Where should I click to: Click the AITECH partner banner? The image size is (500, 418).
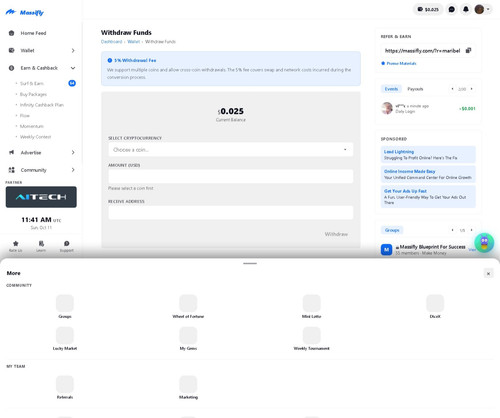click(41, 197)
